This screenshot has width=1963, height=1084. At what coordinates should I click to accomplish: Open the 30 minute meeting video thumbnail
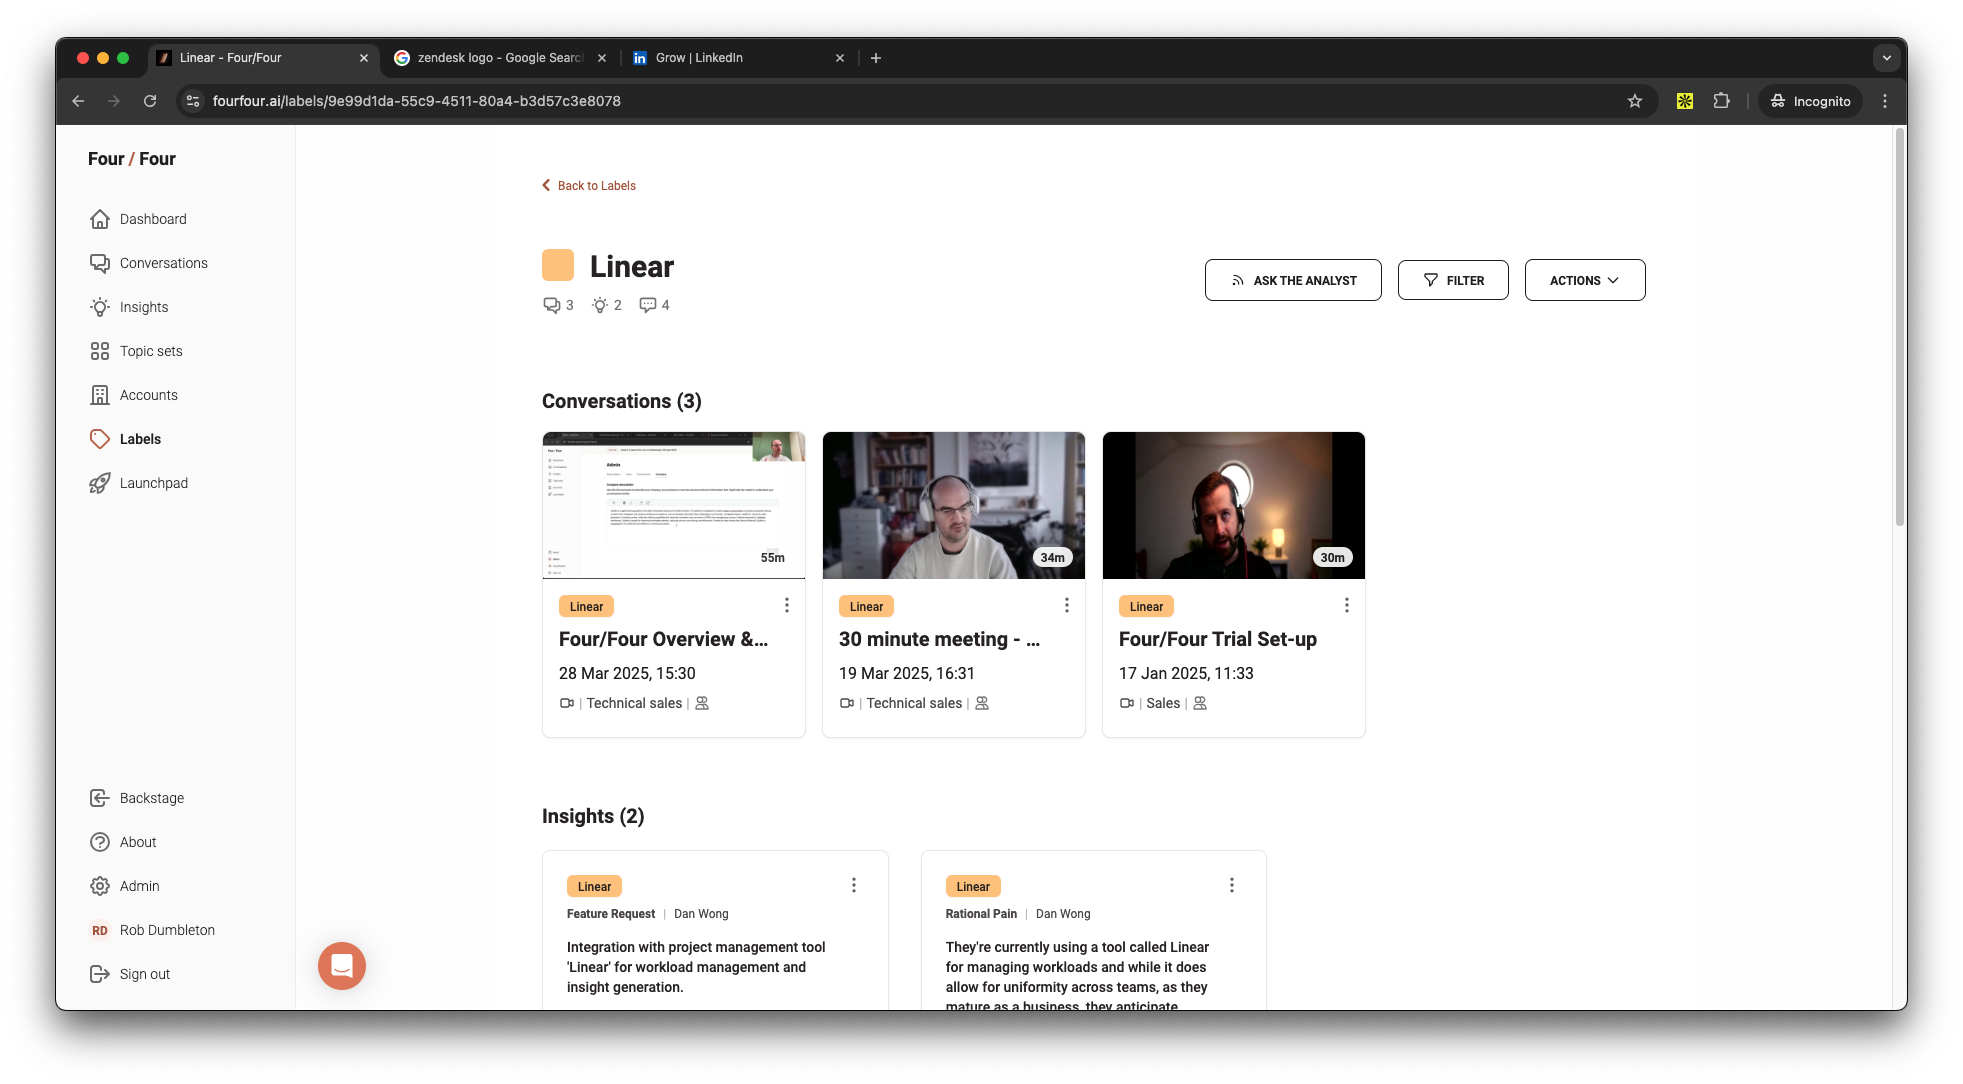click(953, 505)
